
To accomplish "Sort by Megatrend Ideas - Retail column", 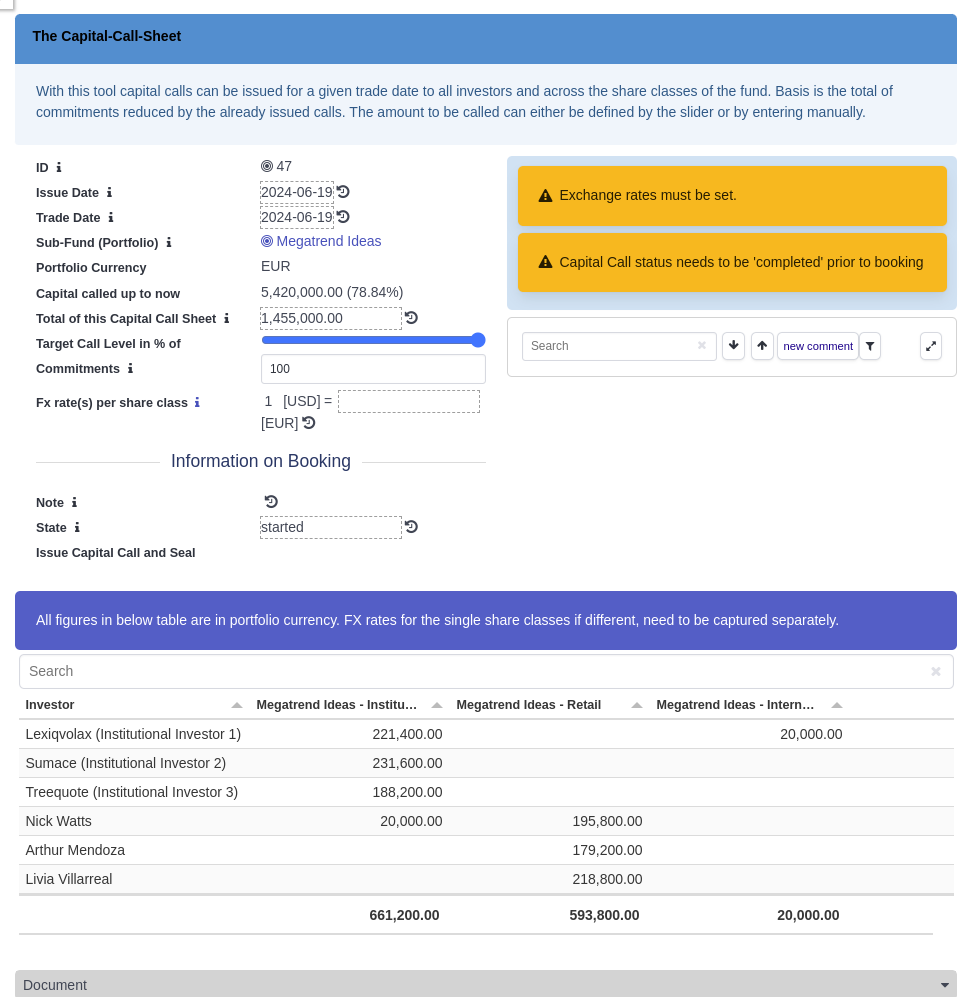I will 637,705.
